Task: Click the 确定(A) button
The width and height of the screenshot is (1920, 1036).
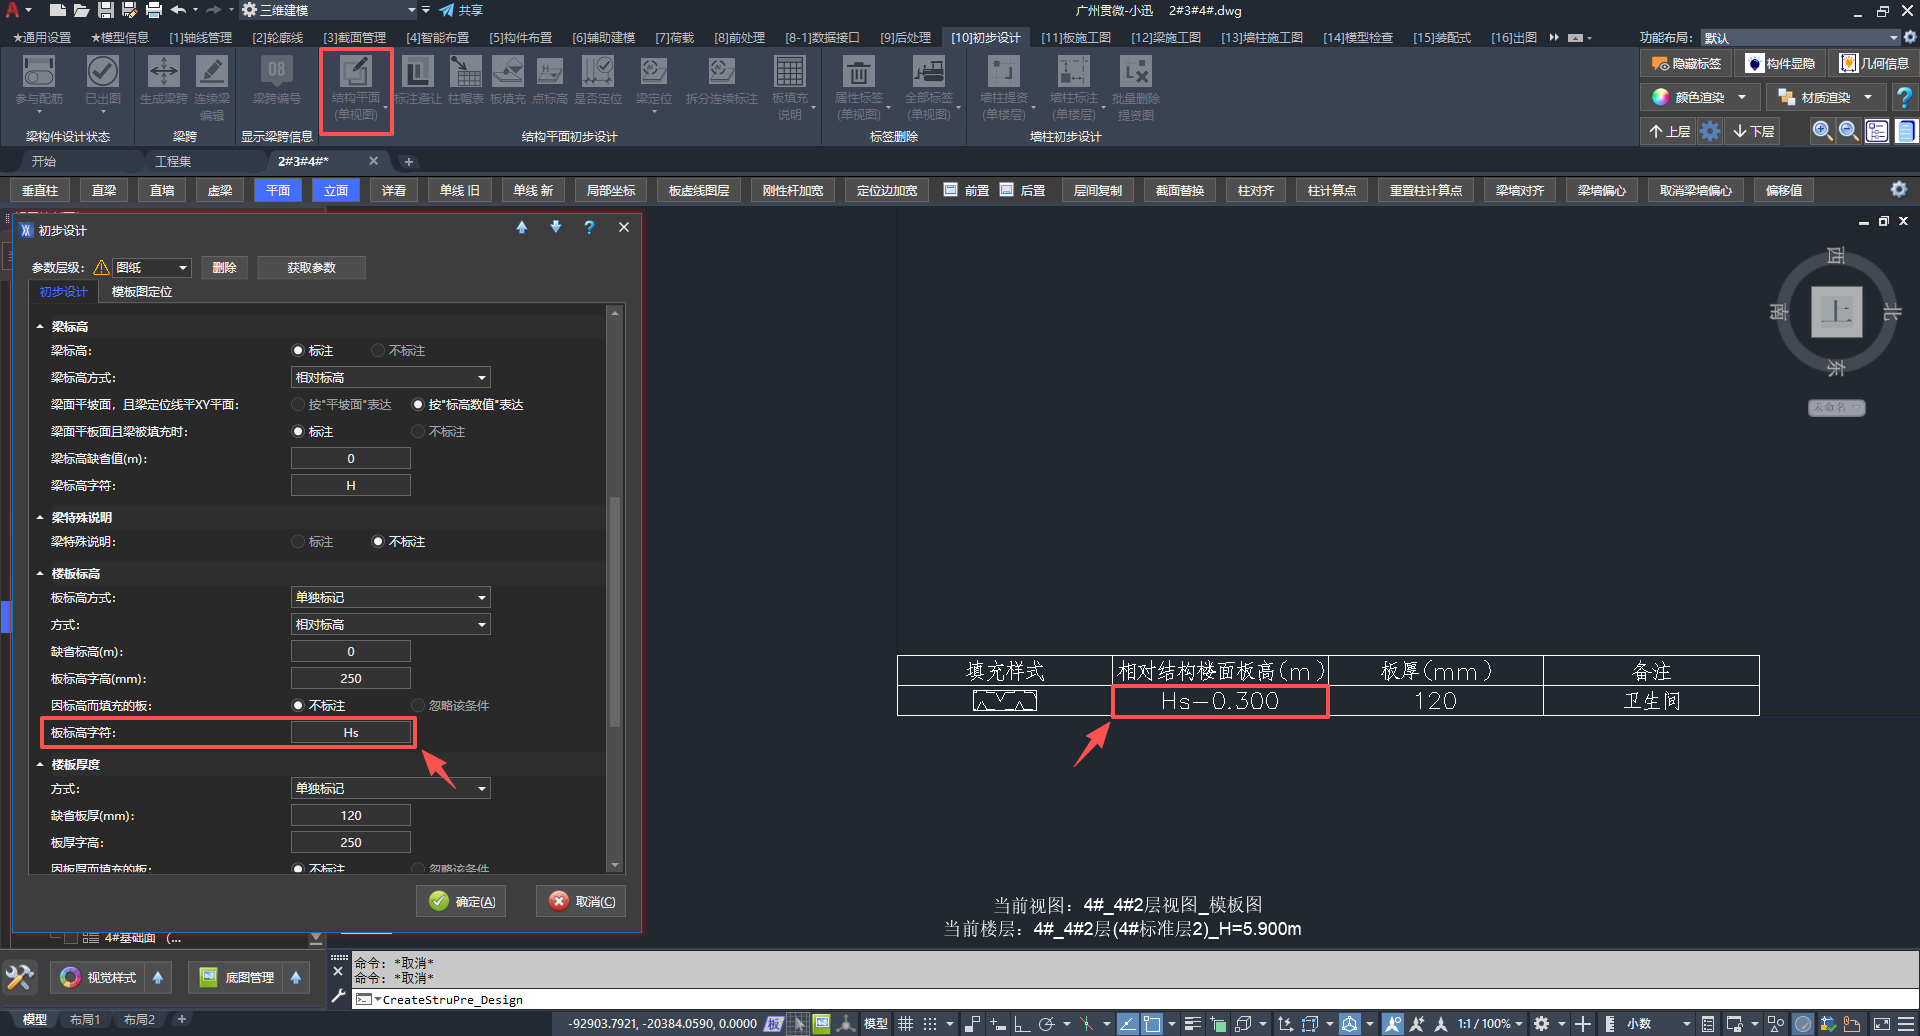Action: [461, 901]
